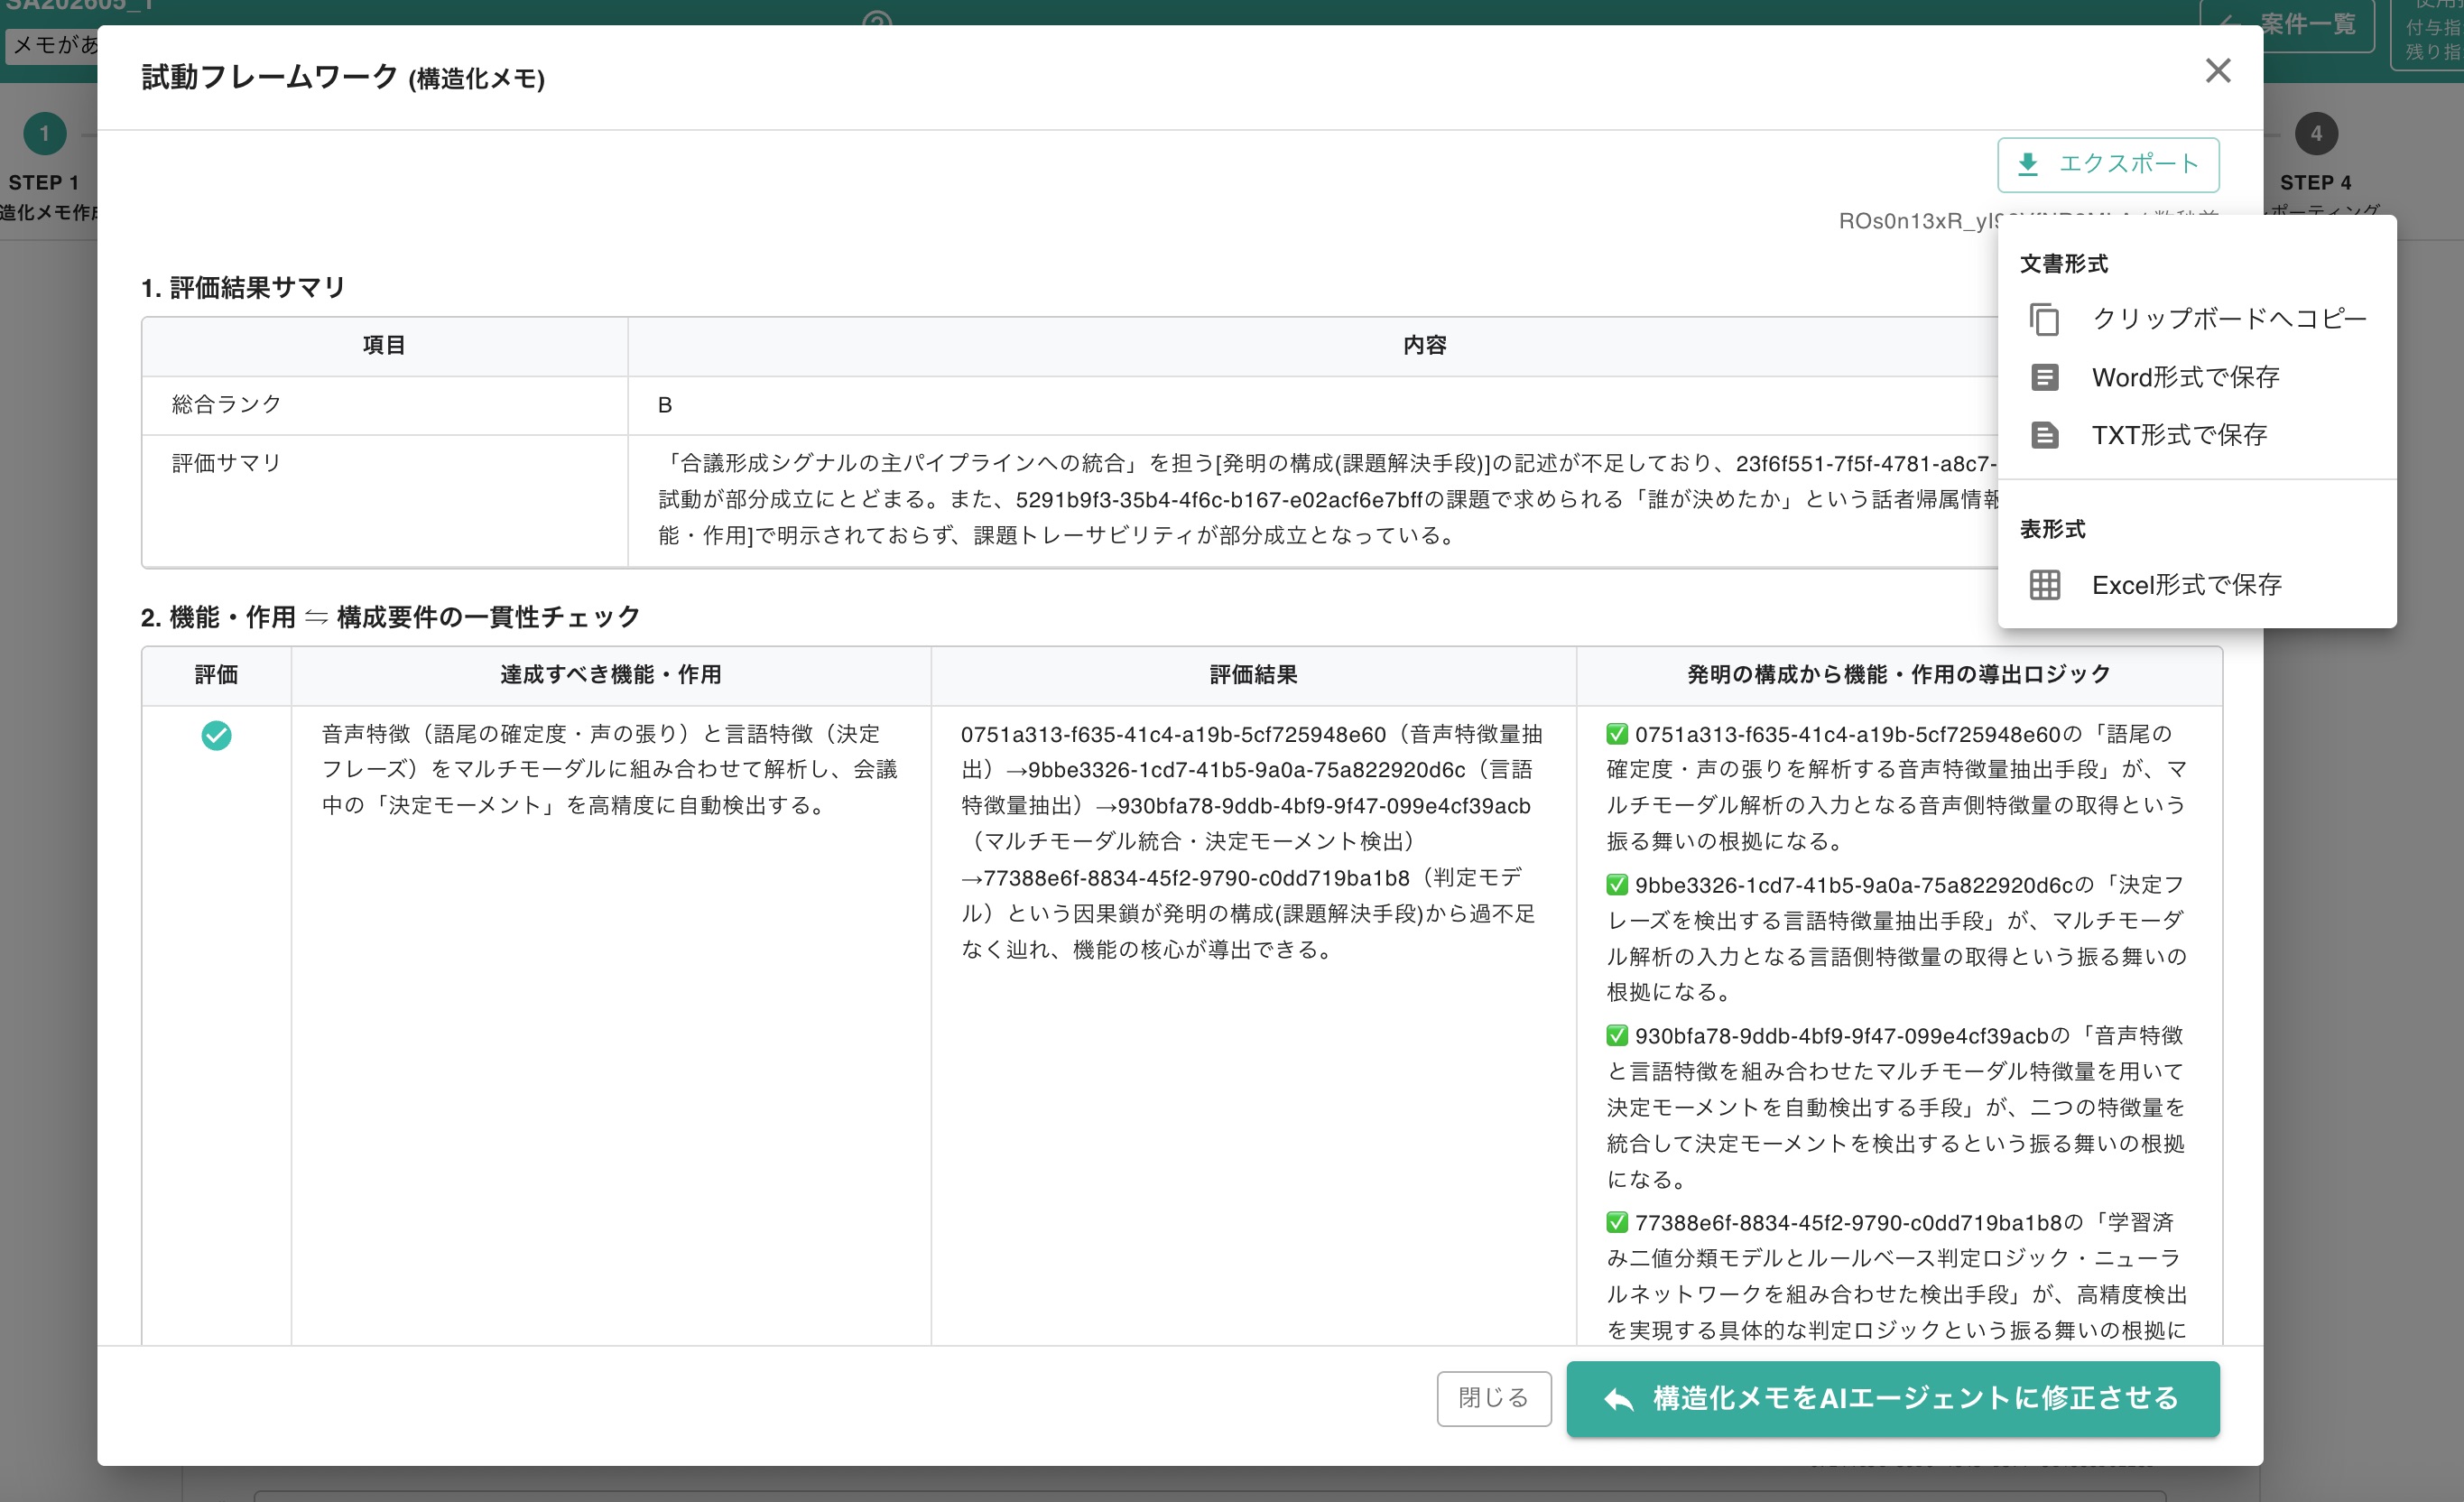Click 2. 機能・作用 ≒ 構成要件の一貫性チェック heading
The image size is (2464, 1502).
pos(390,617)
